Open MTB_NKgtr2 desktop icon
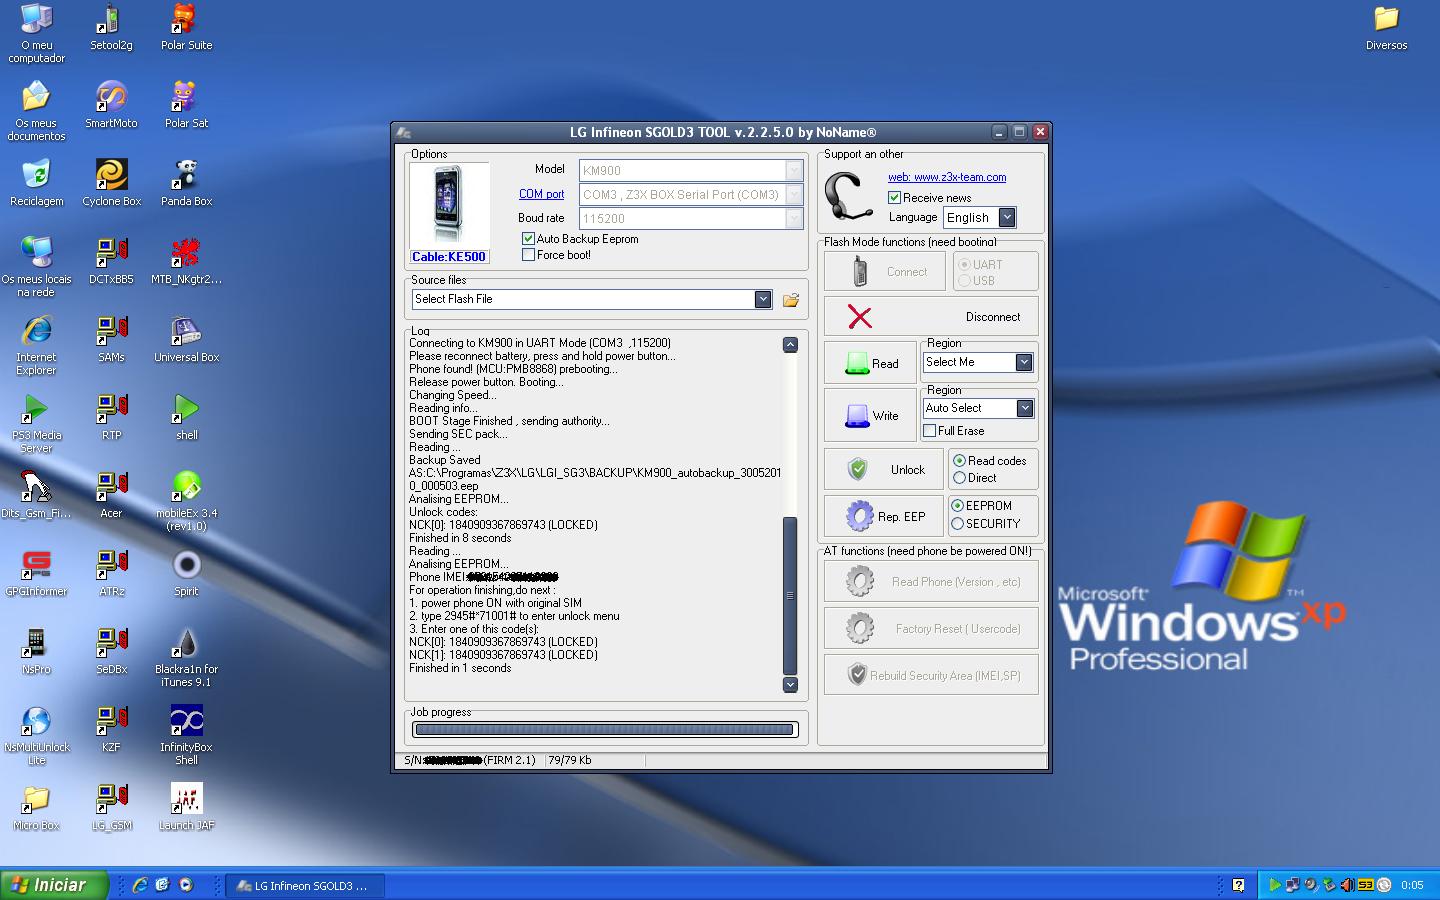Viewport: 1440px width, 900px height. click(186, 260)
